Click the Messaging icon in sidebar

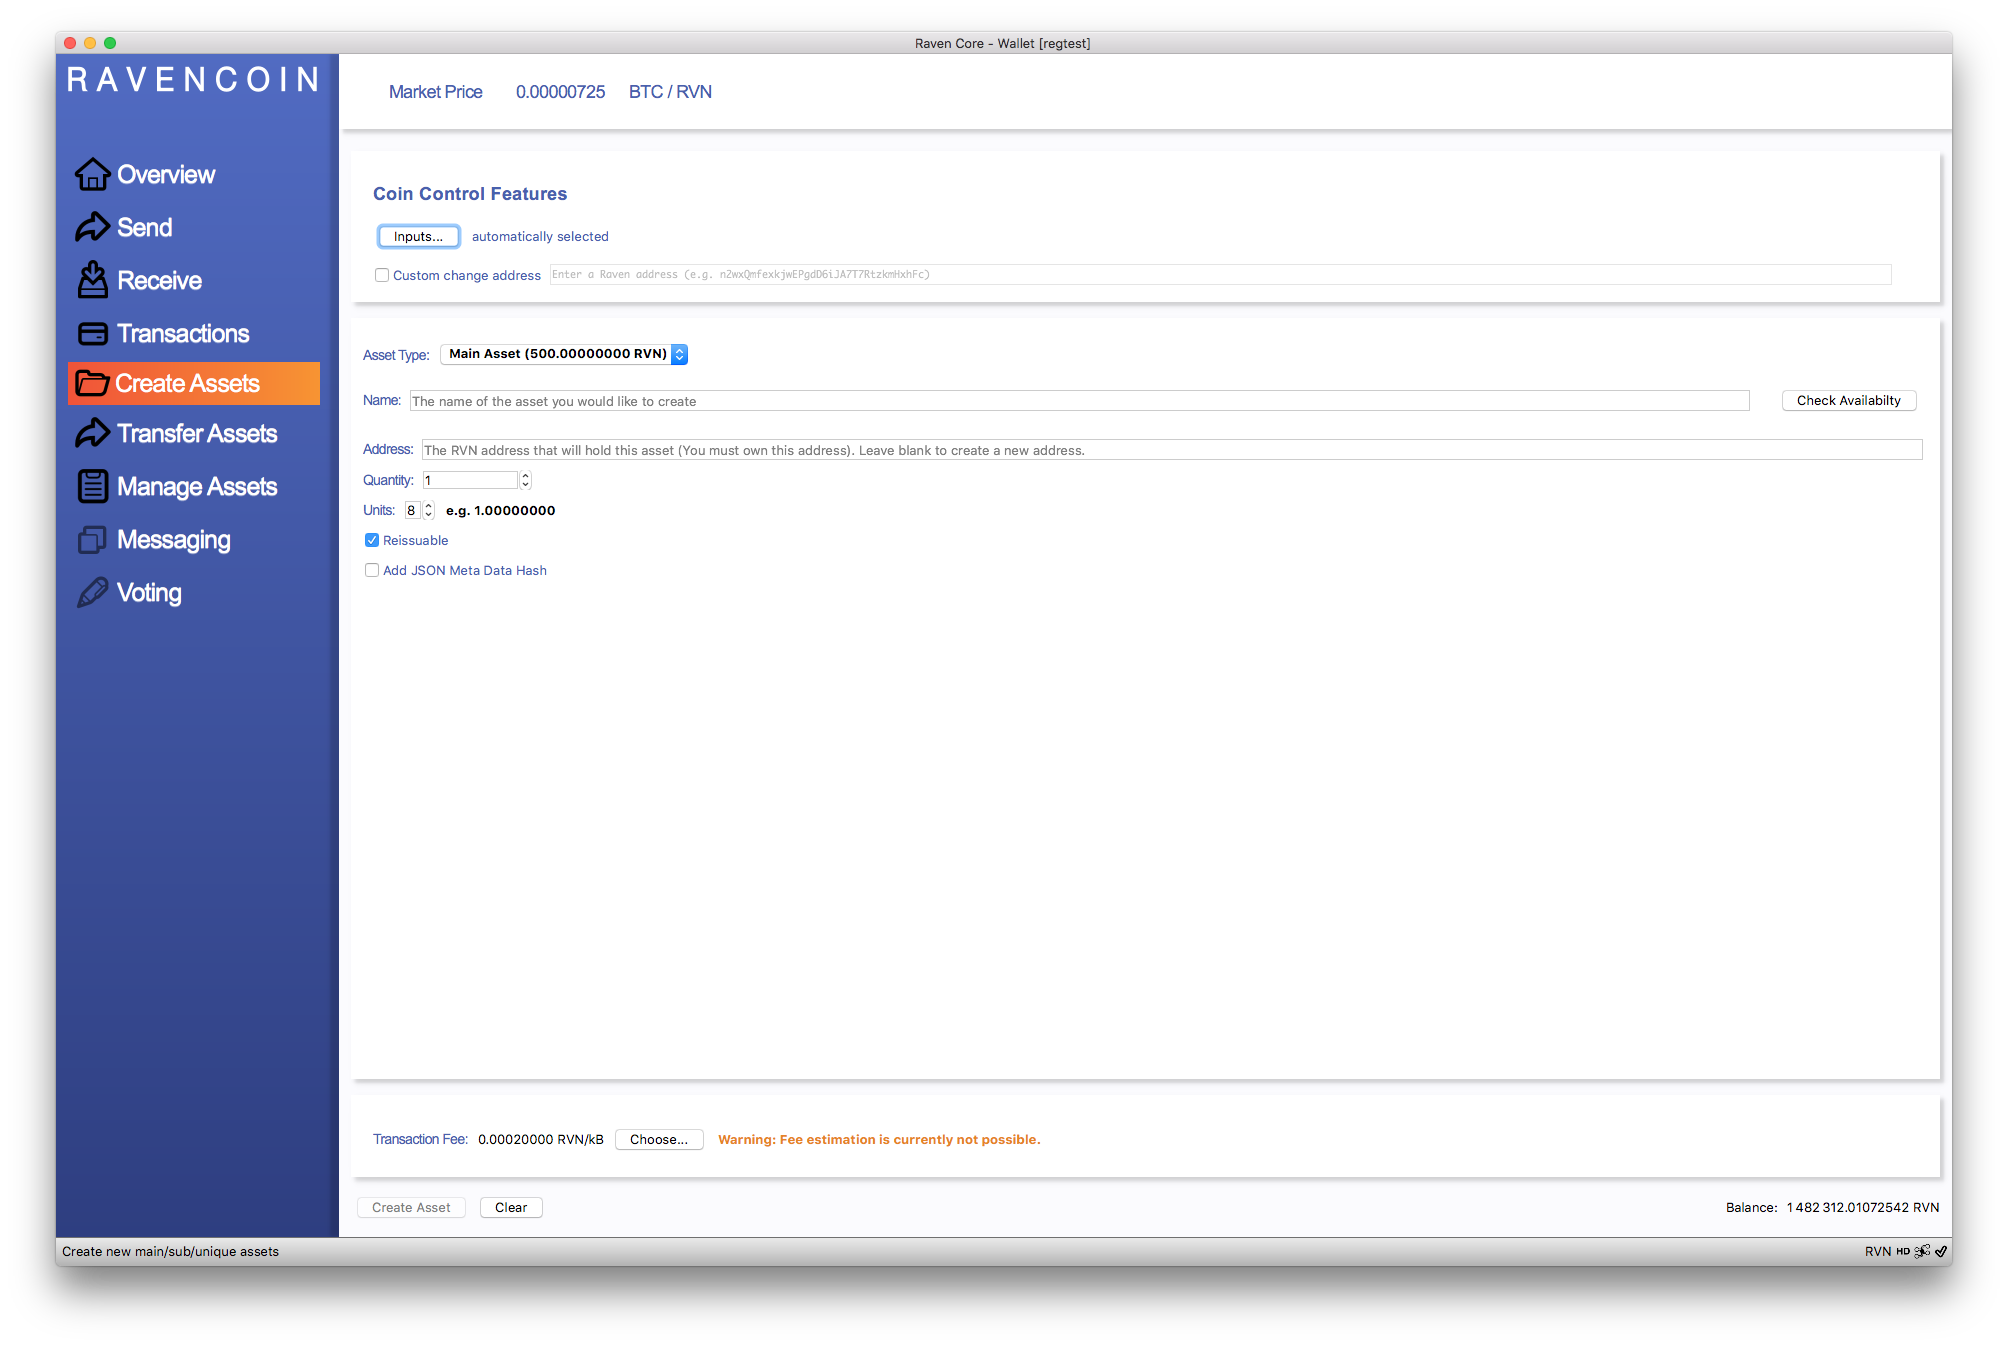(92, 540)
